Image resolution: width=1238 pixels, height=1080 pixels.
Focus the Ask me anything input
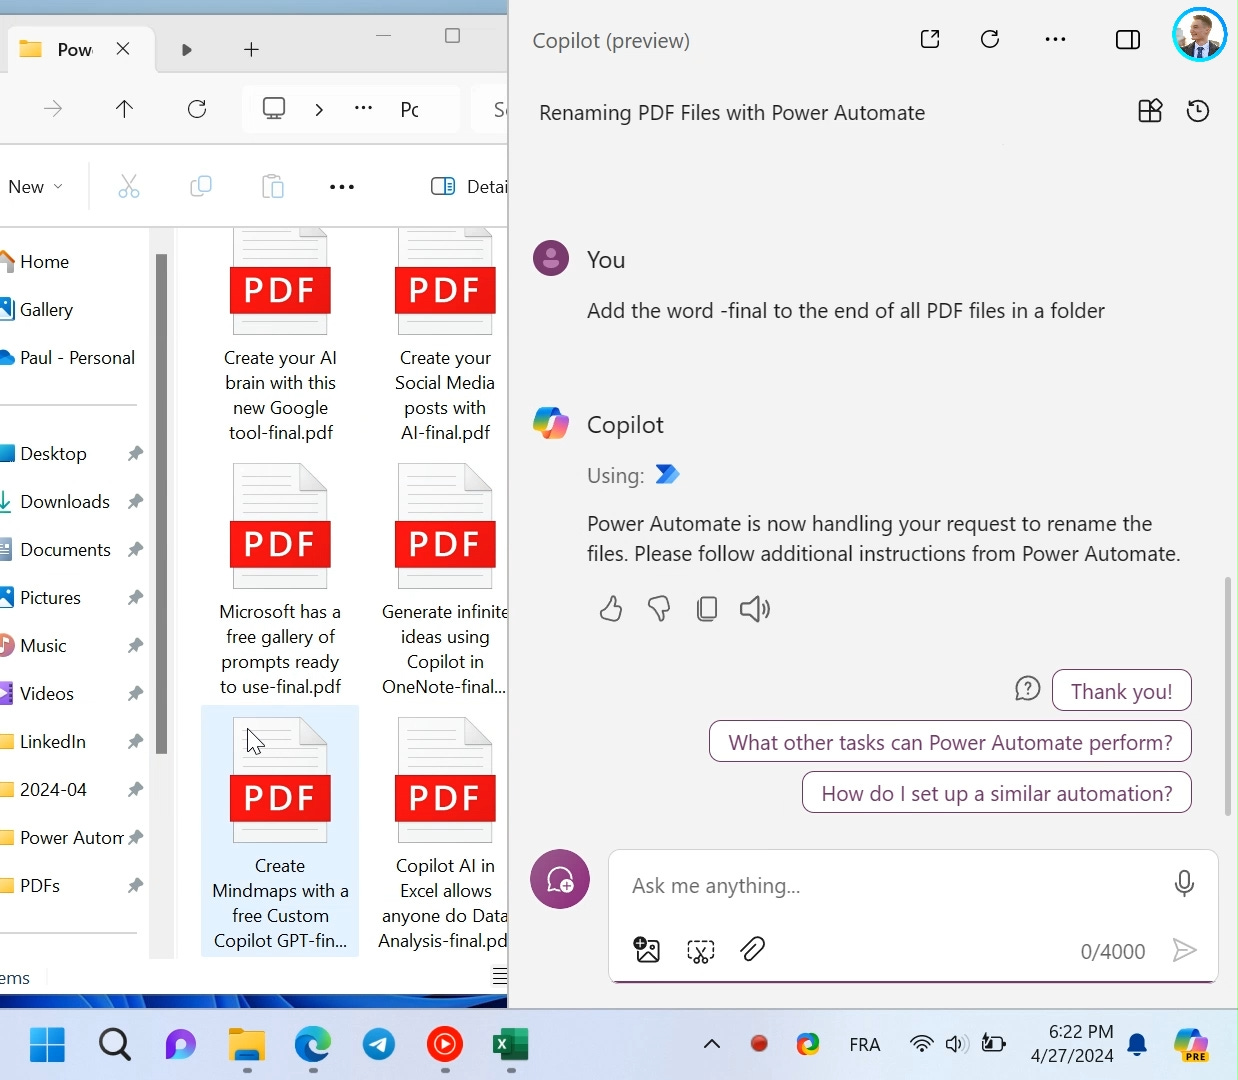pos(890,886)
